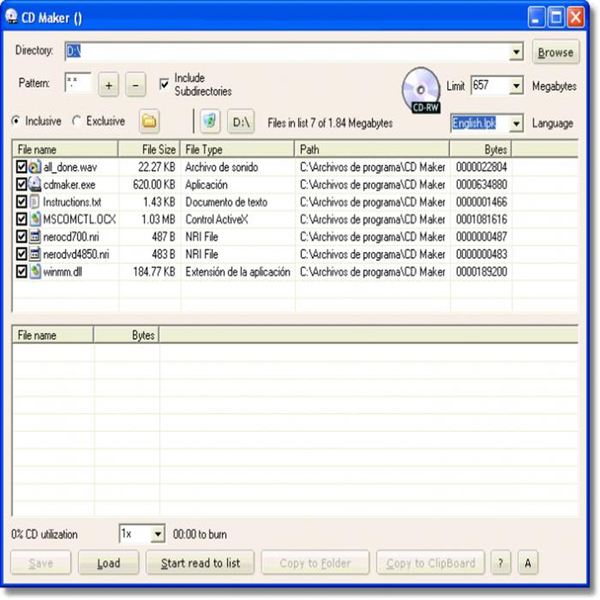This screenshot has height=600, width=600.
Task: Uncheck the winmm.dll checkbox
Action: coord(21,271)
